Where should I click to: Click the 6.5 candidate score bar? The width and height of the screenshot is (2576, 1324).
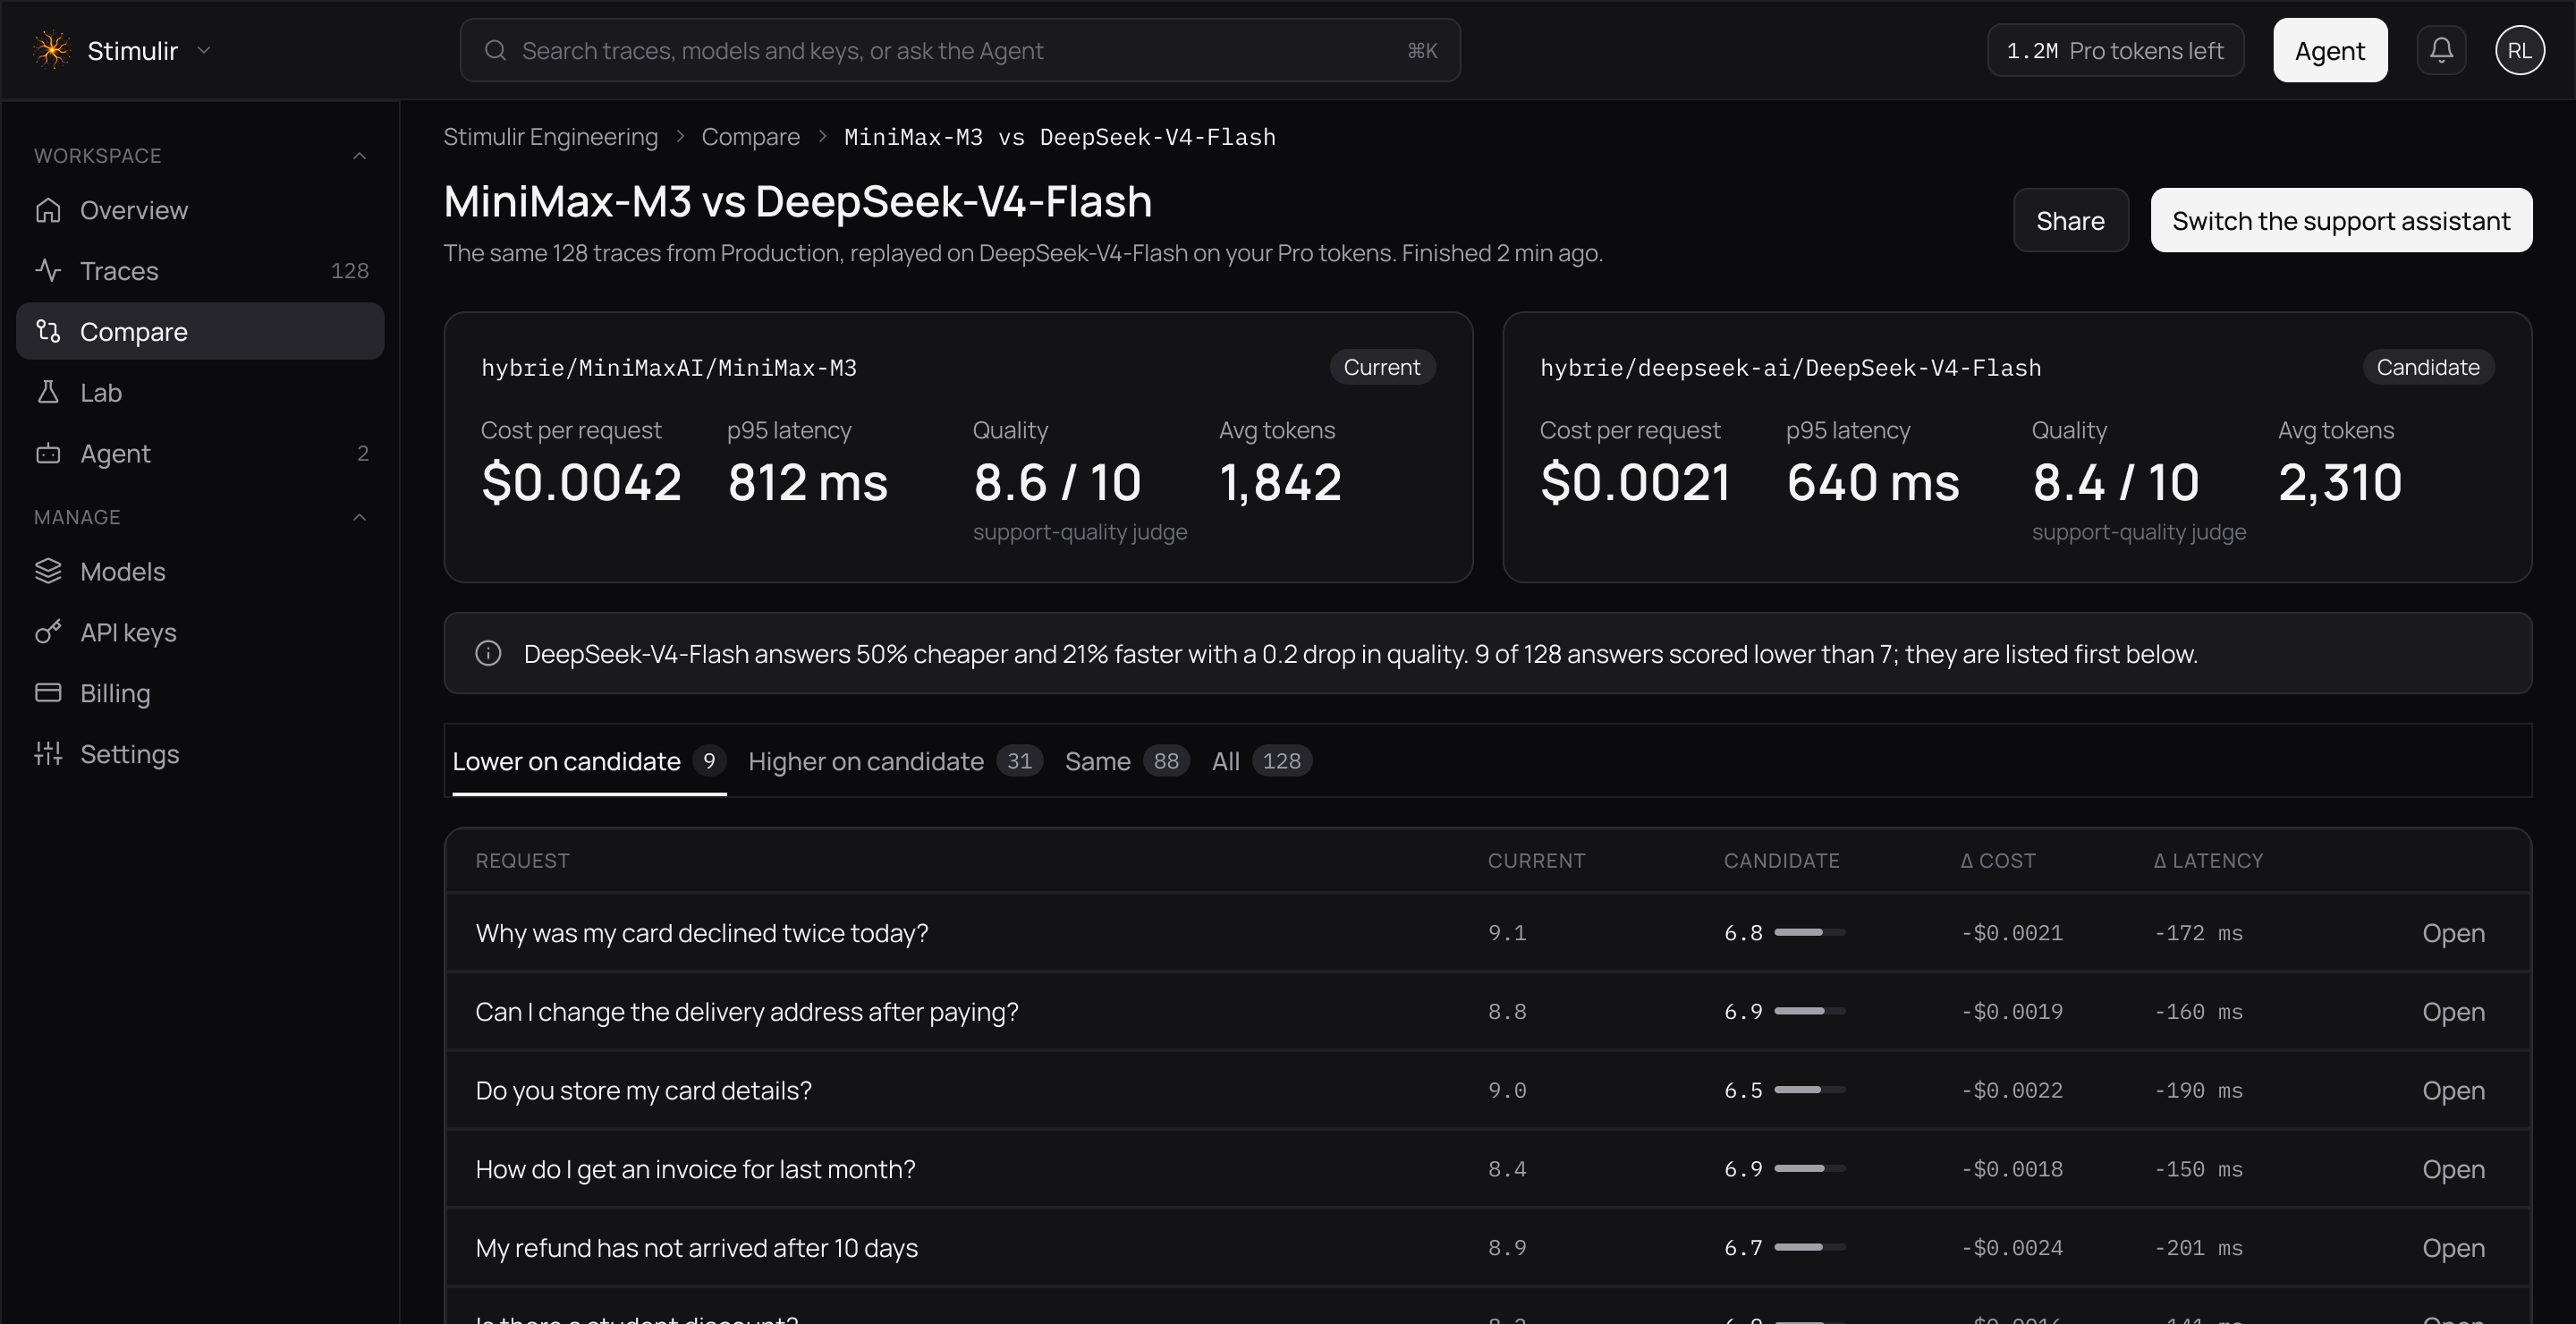1810,1090
